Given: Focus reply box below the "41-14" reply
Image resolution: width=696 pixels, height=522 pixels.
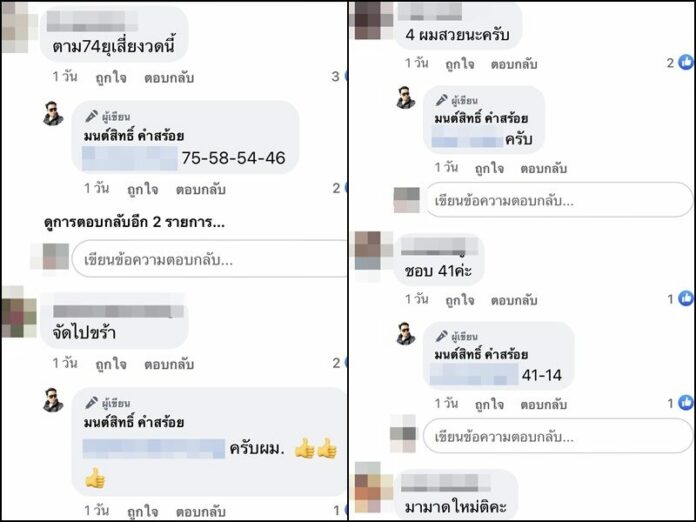Looking at the screenshot, I should coord(558,436).
